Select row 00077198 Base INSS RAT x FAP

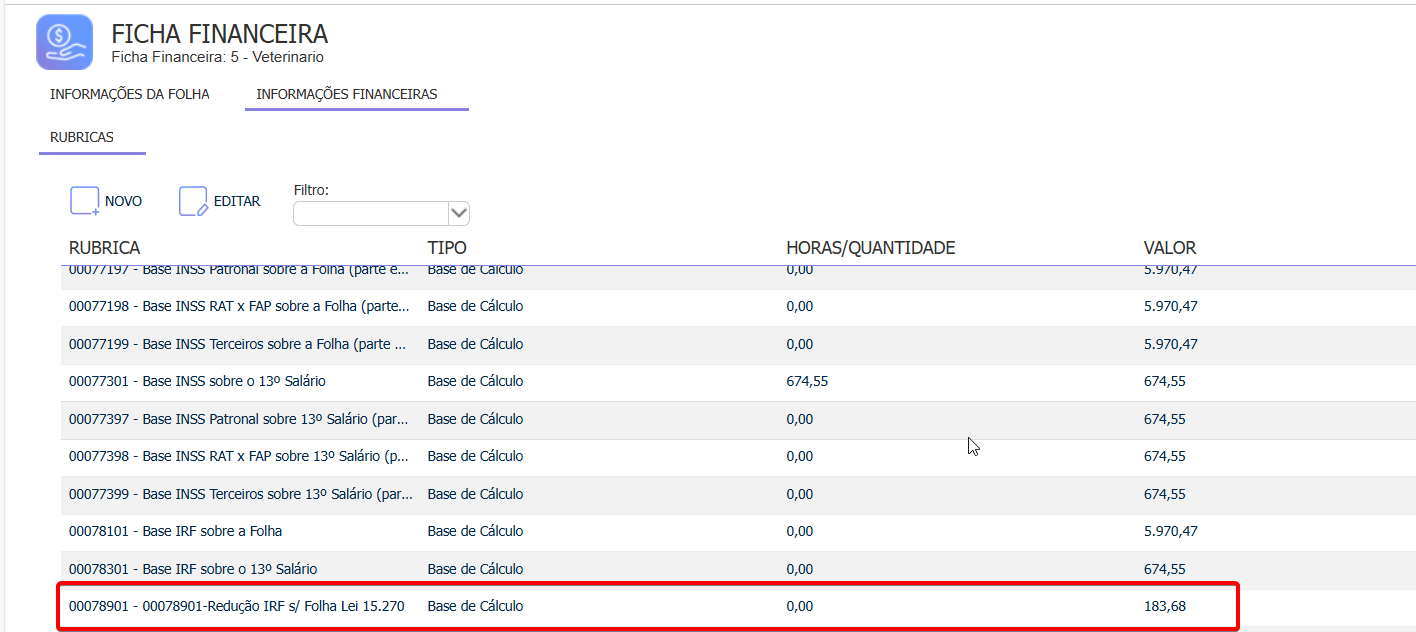pyautogui.click(x=239, y=306)
